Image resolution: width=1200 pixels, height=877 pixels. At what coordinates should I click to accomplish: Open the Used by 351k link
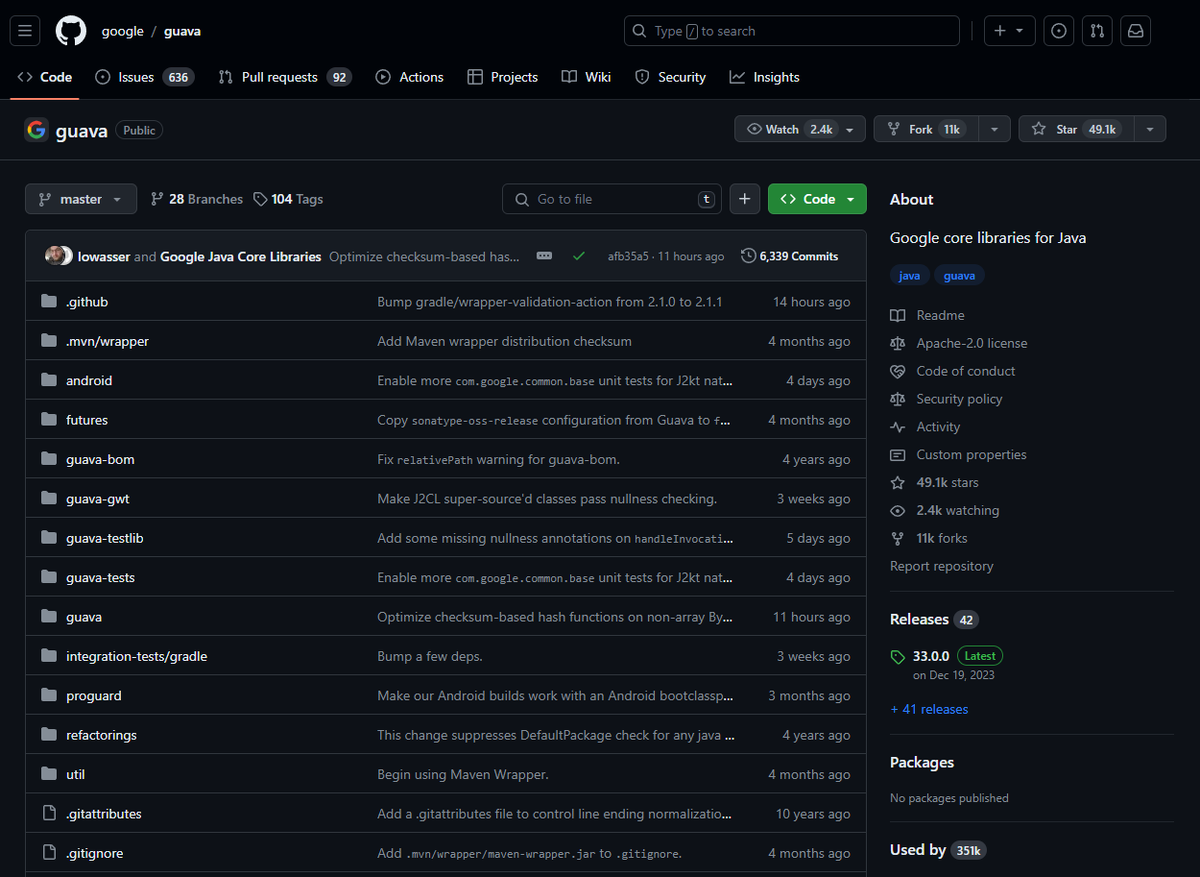click(937, 850)
